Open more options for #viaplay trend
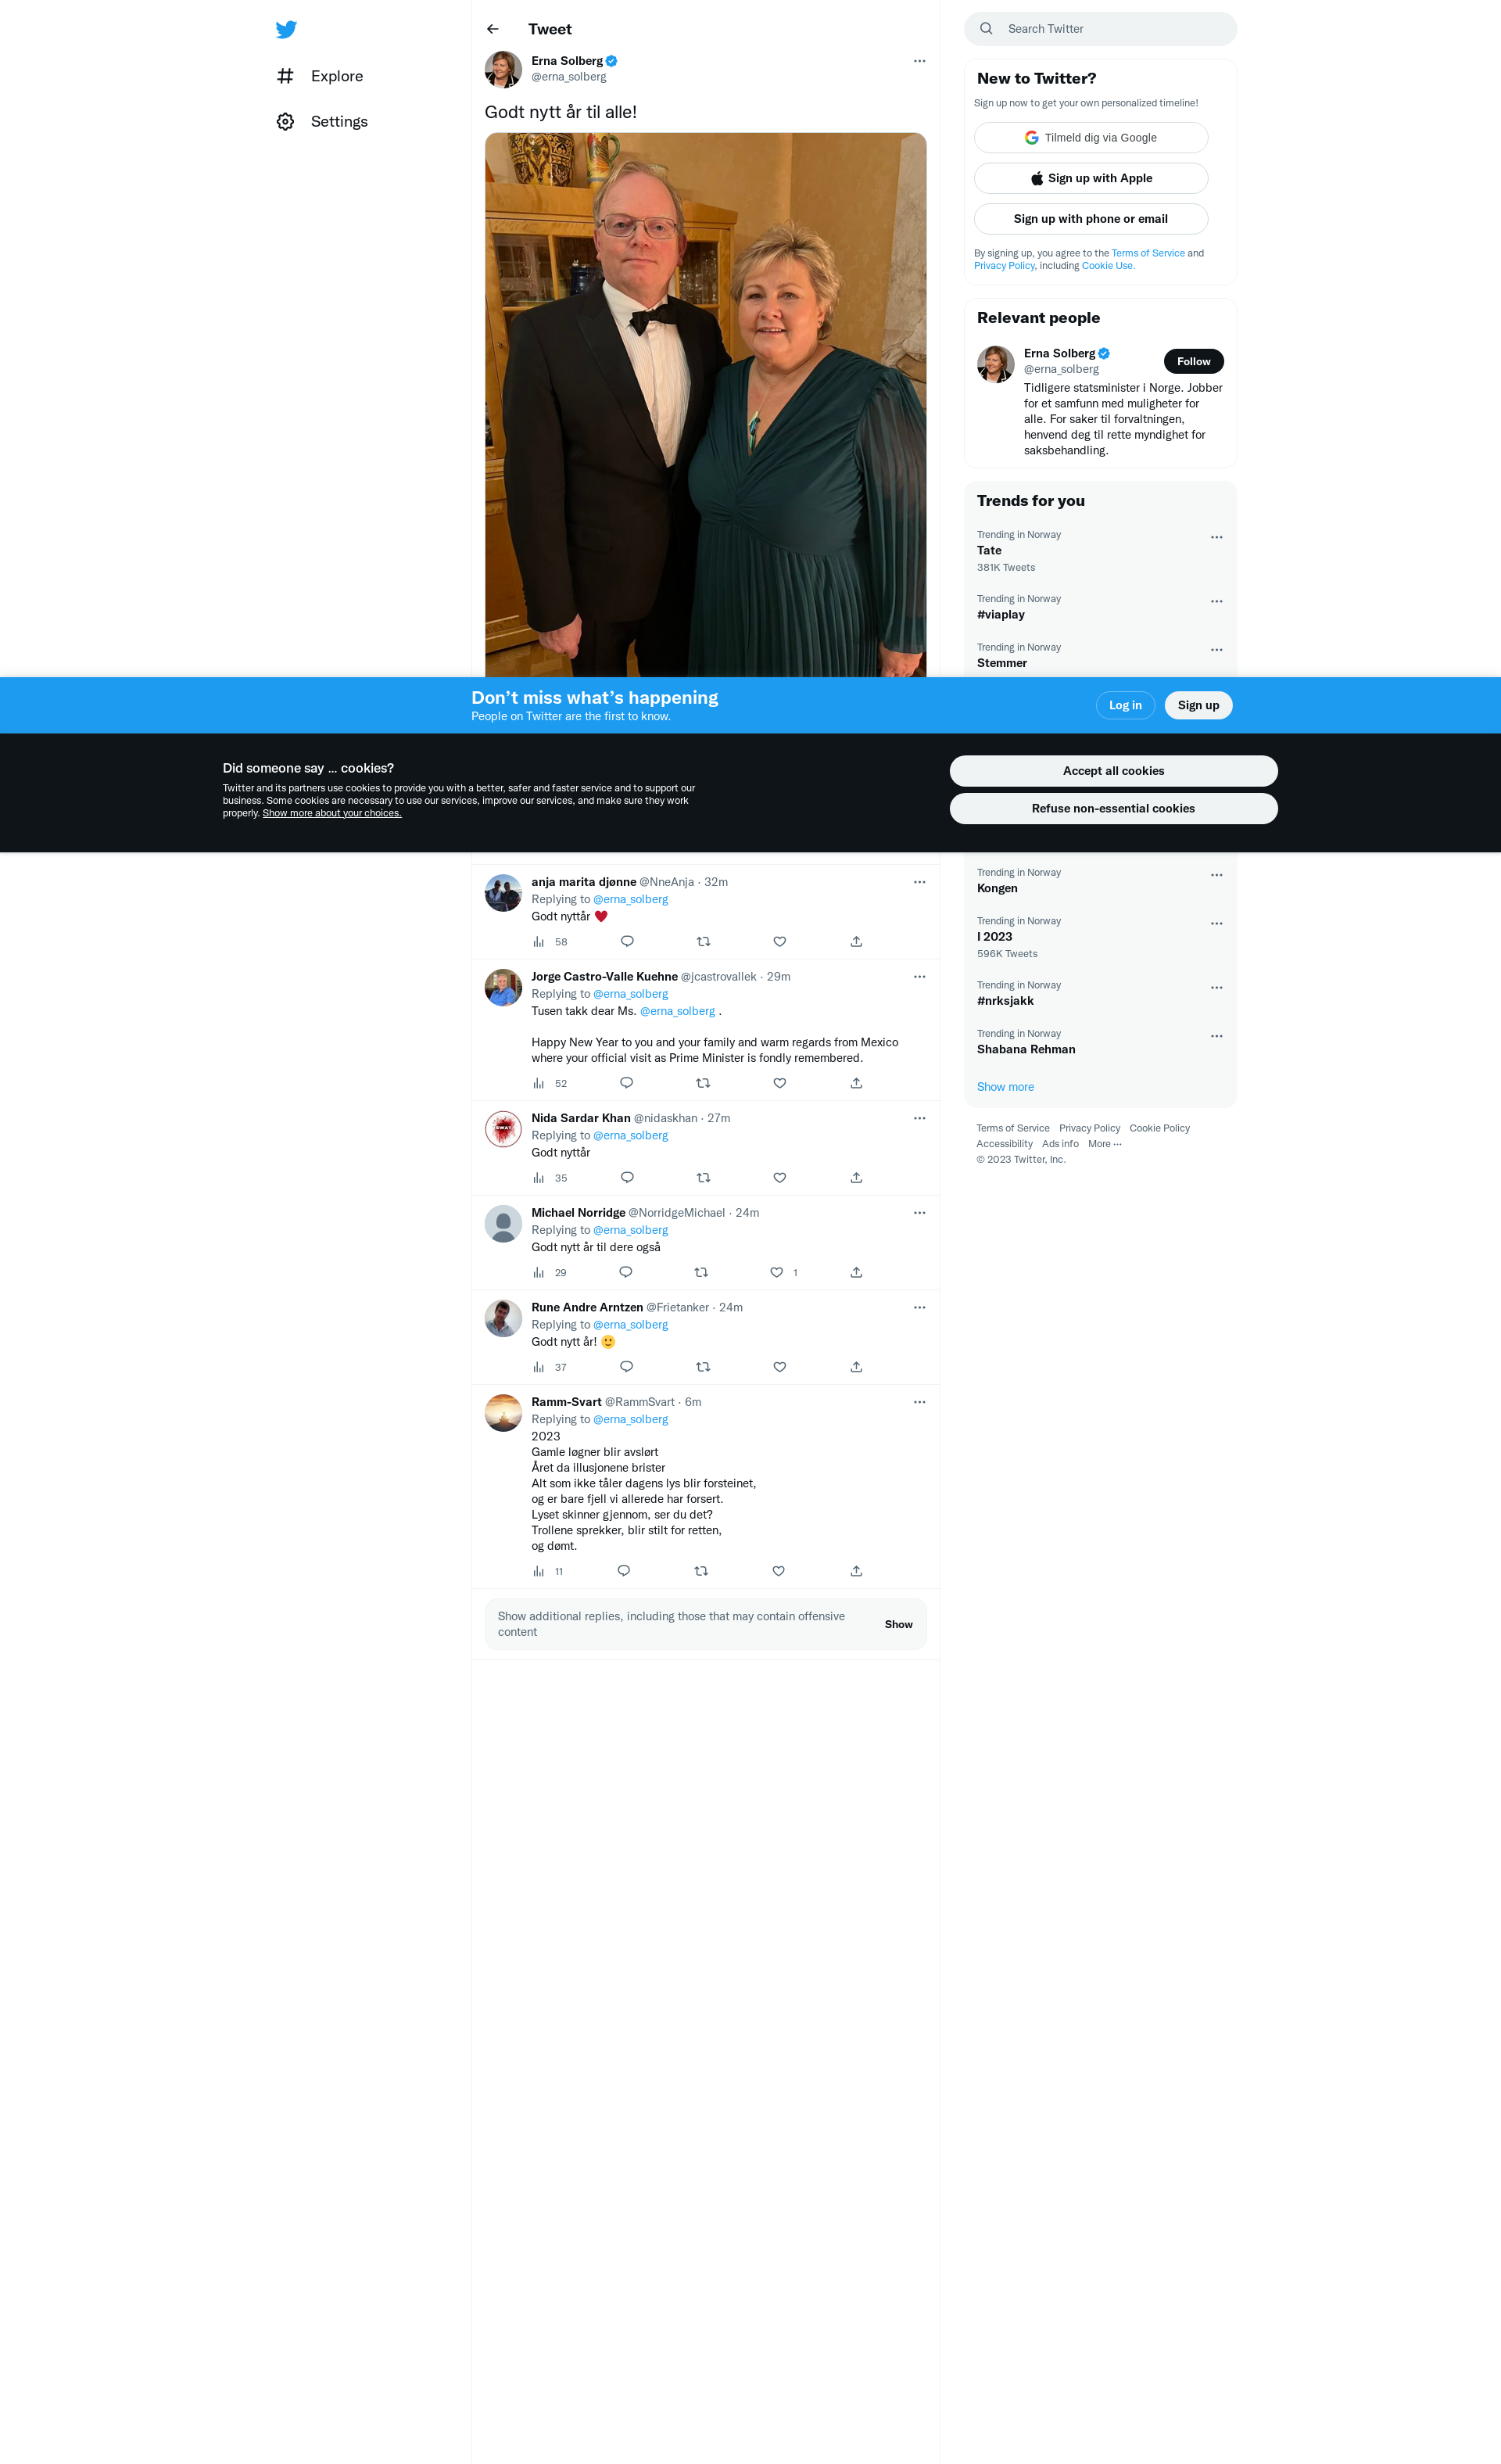Screen dimensions: 1501x2464 1216,601
